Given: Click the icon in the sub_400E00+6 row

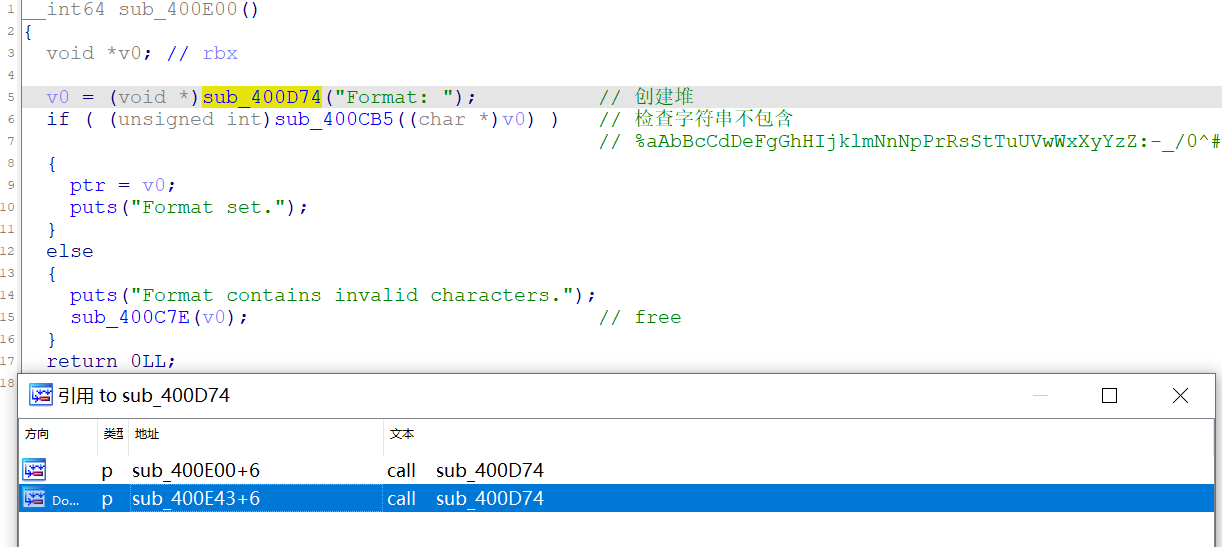Looking at the screenshot, I should pos(34,470).
